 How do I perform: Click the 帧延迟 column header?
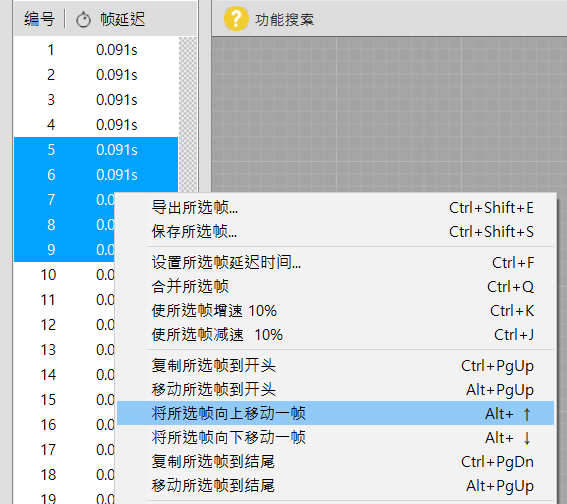(x=123, y=19)
